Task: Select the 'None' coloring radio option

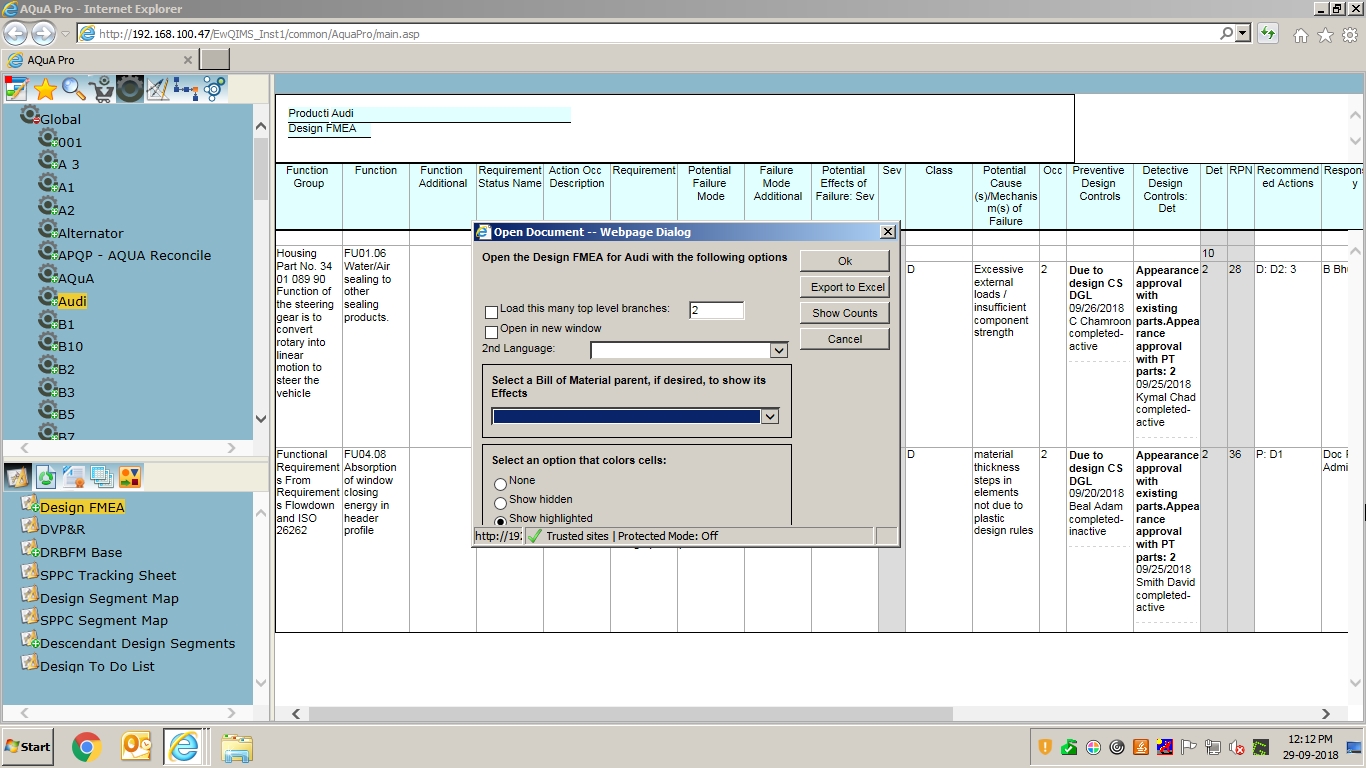Action: (x=501, y=484)
